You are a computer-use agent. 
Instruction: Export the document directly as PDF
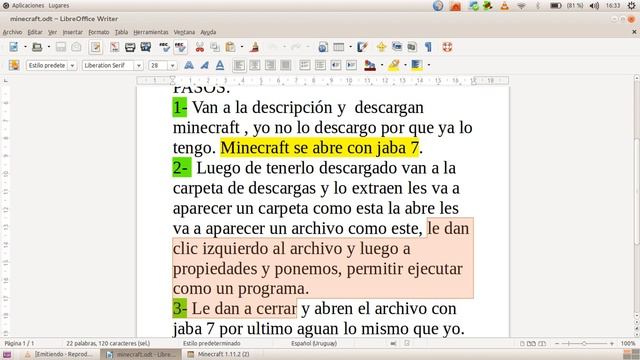pyautogui.click(x=115, y=47)
